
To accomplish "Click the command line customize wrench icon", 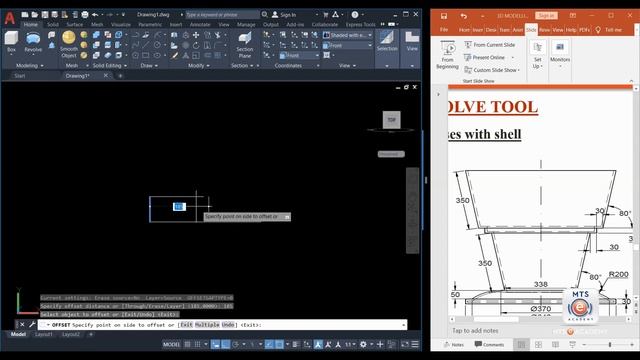I will 32,325.
